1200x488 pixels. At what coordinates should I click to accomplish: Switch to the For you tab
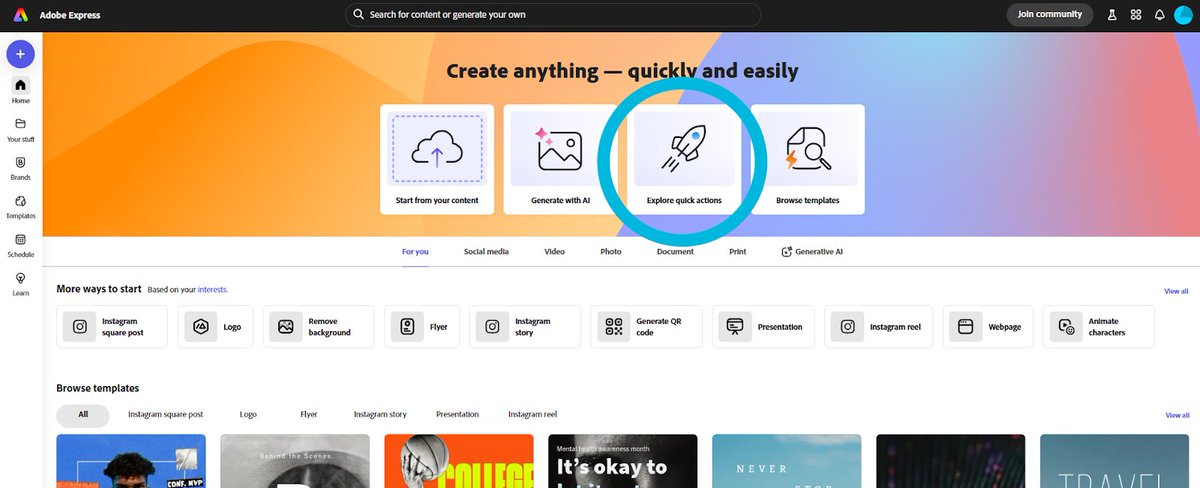coord(415,252)
